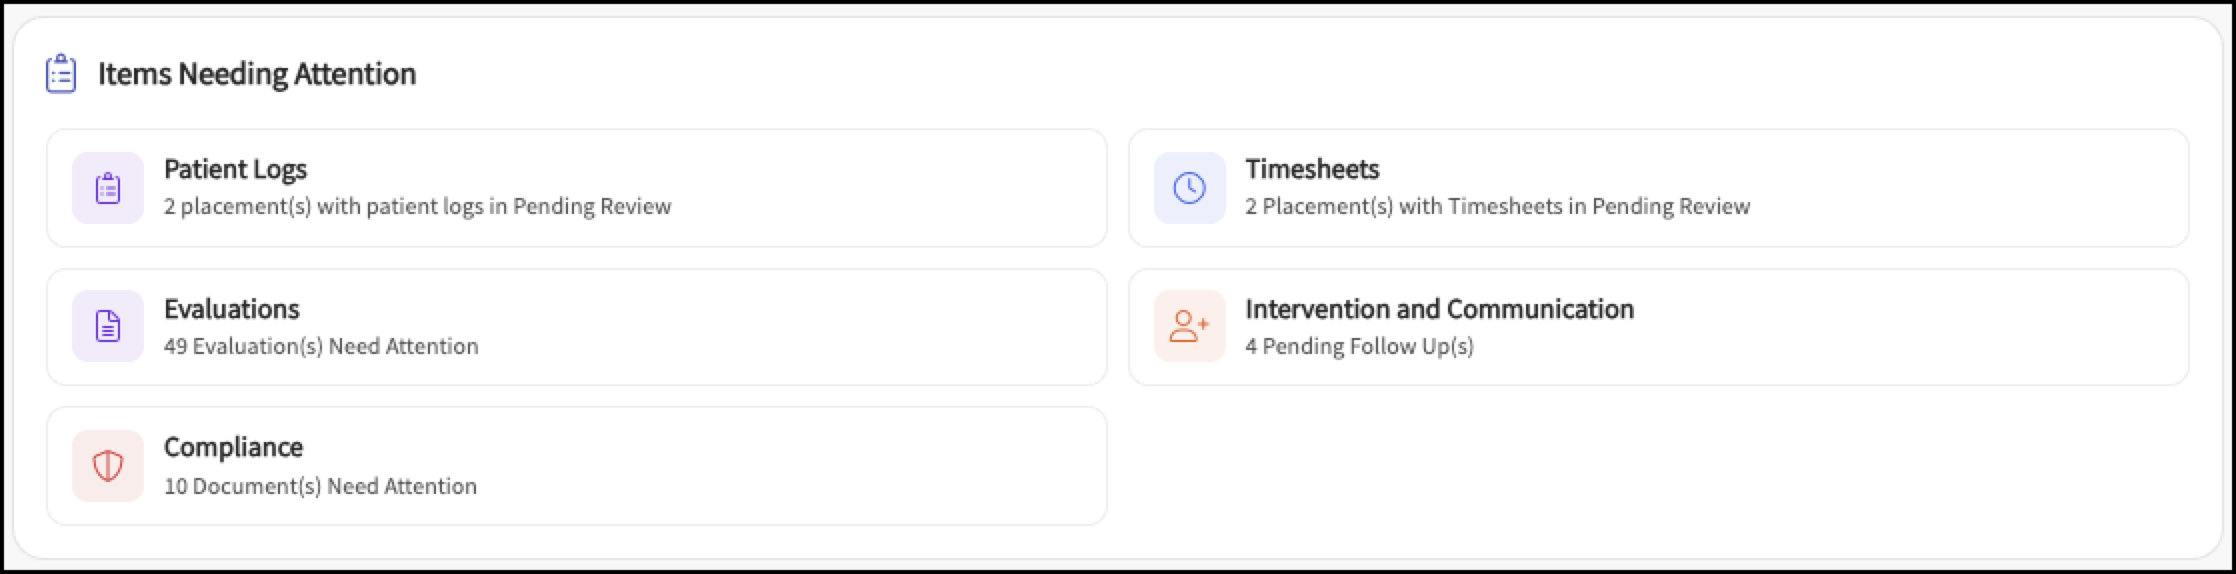Click the Items Needing Attention clipboard icon
Viewport: 2236px width, 574px height.
tap(61, 74)
